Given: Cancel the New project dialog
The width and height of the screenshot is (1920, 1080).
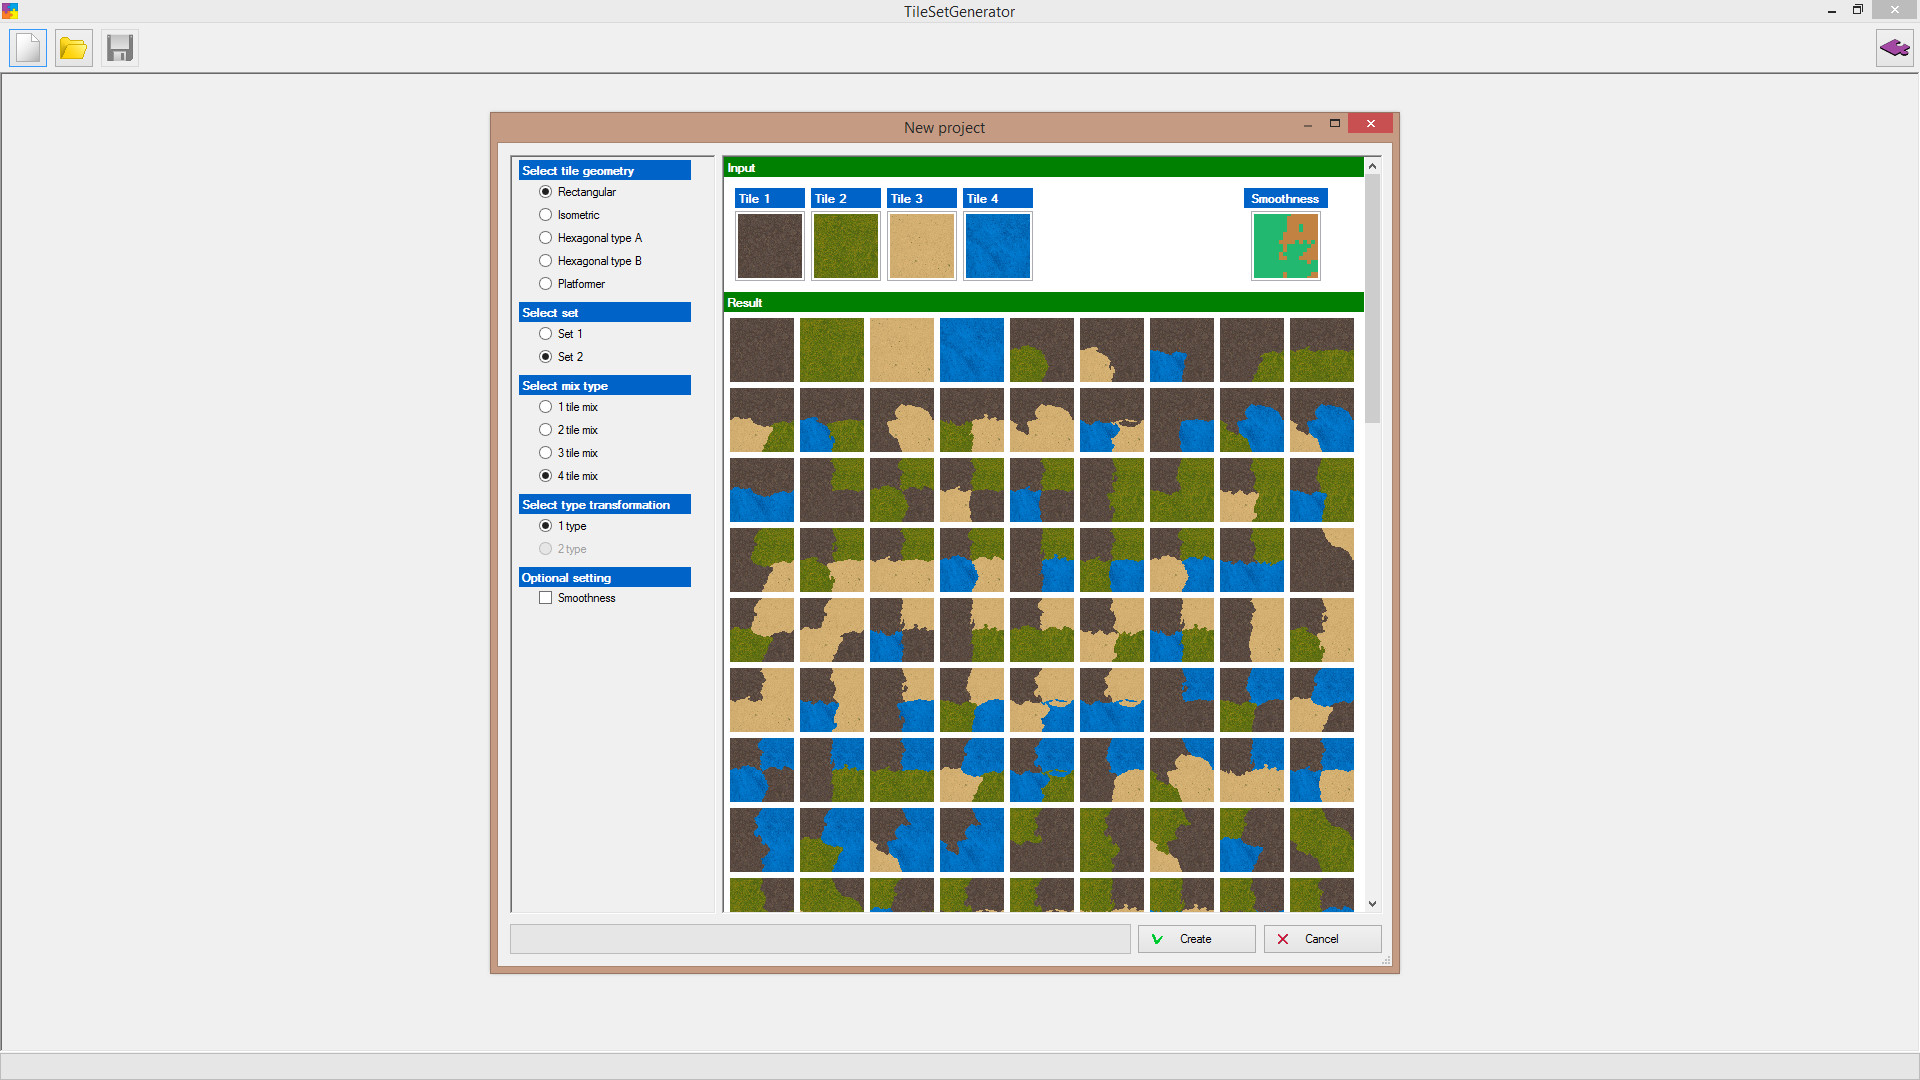Looking at the screenshot, I should tap(1322, 938).
